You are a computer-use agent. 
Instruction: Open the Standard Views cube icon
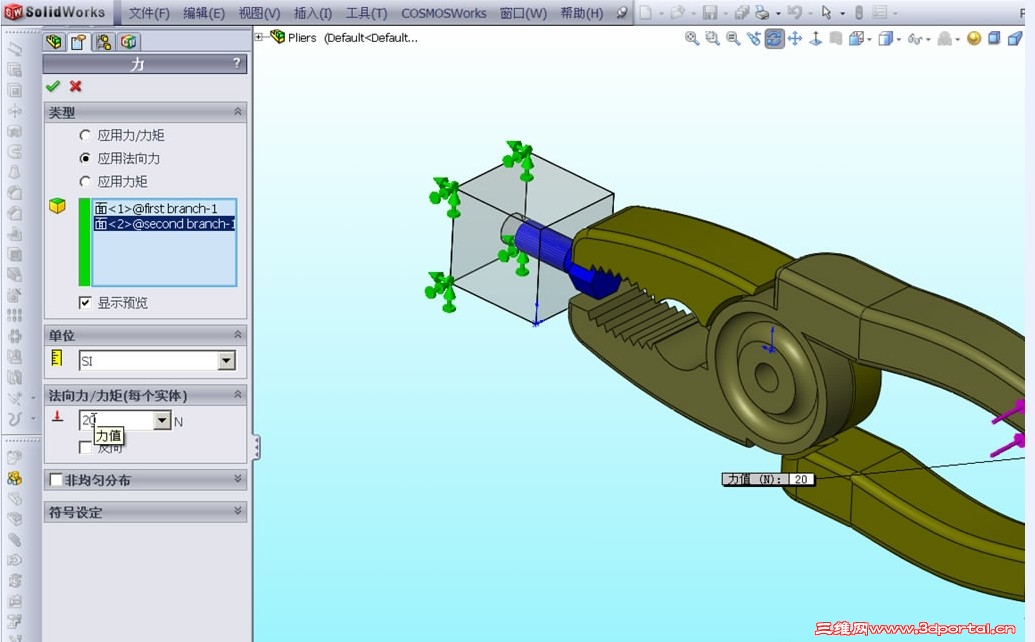point(857,38)
